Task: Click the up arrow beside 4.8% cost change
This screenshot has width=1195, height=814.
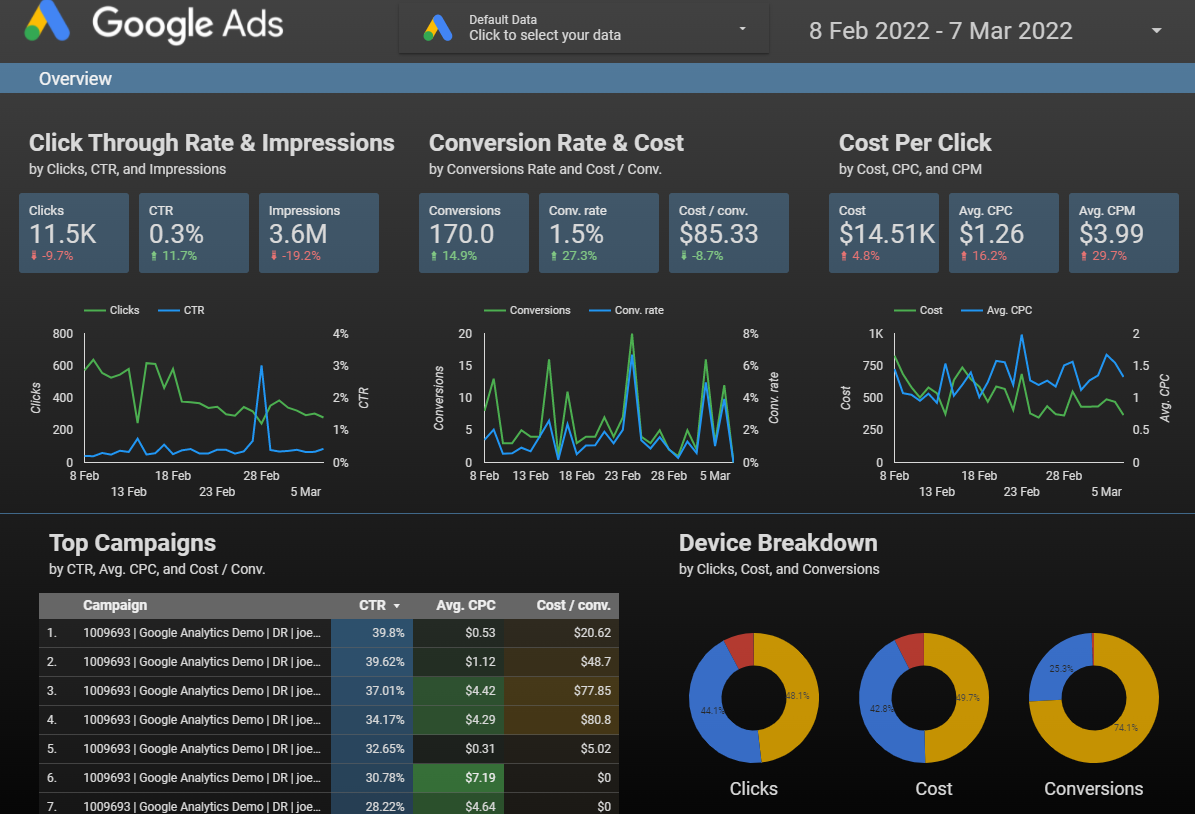Action: [844, 256]
